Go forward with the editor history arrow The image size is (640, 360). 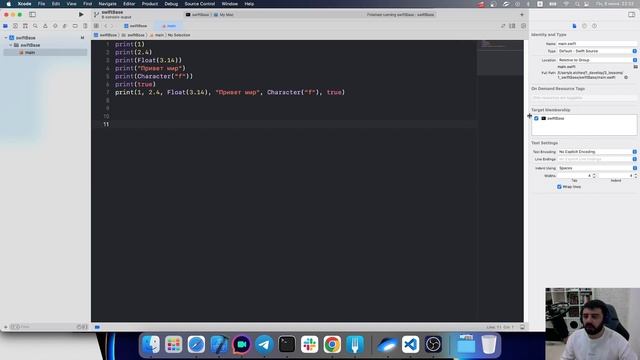(112, 26)
